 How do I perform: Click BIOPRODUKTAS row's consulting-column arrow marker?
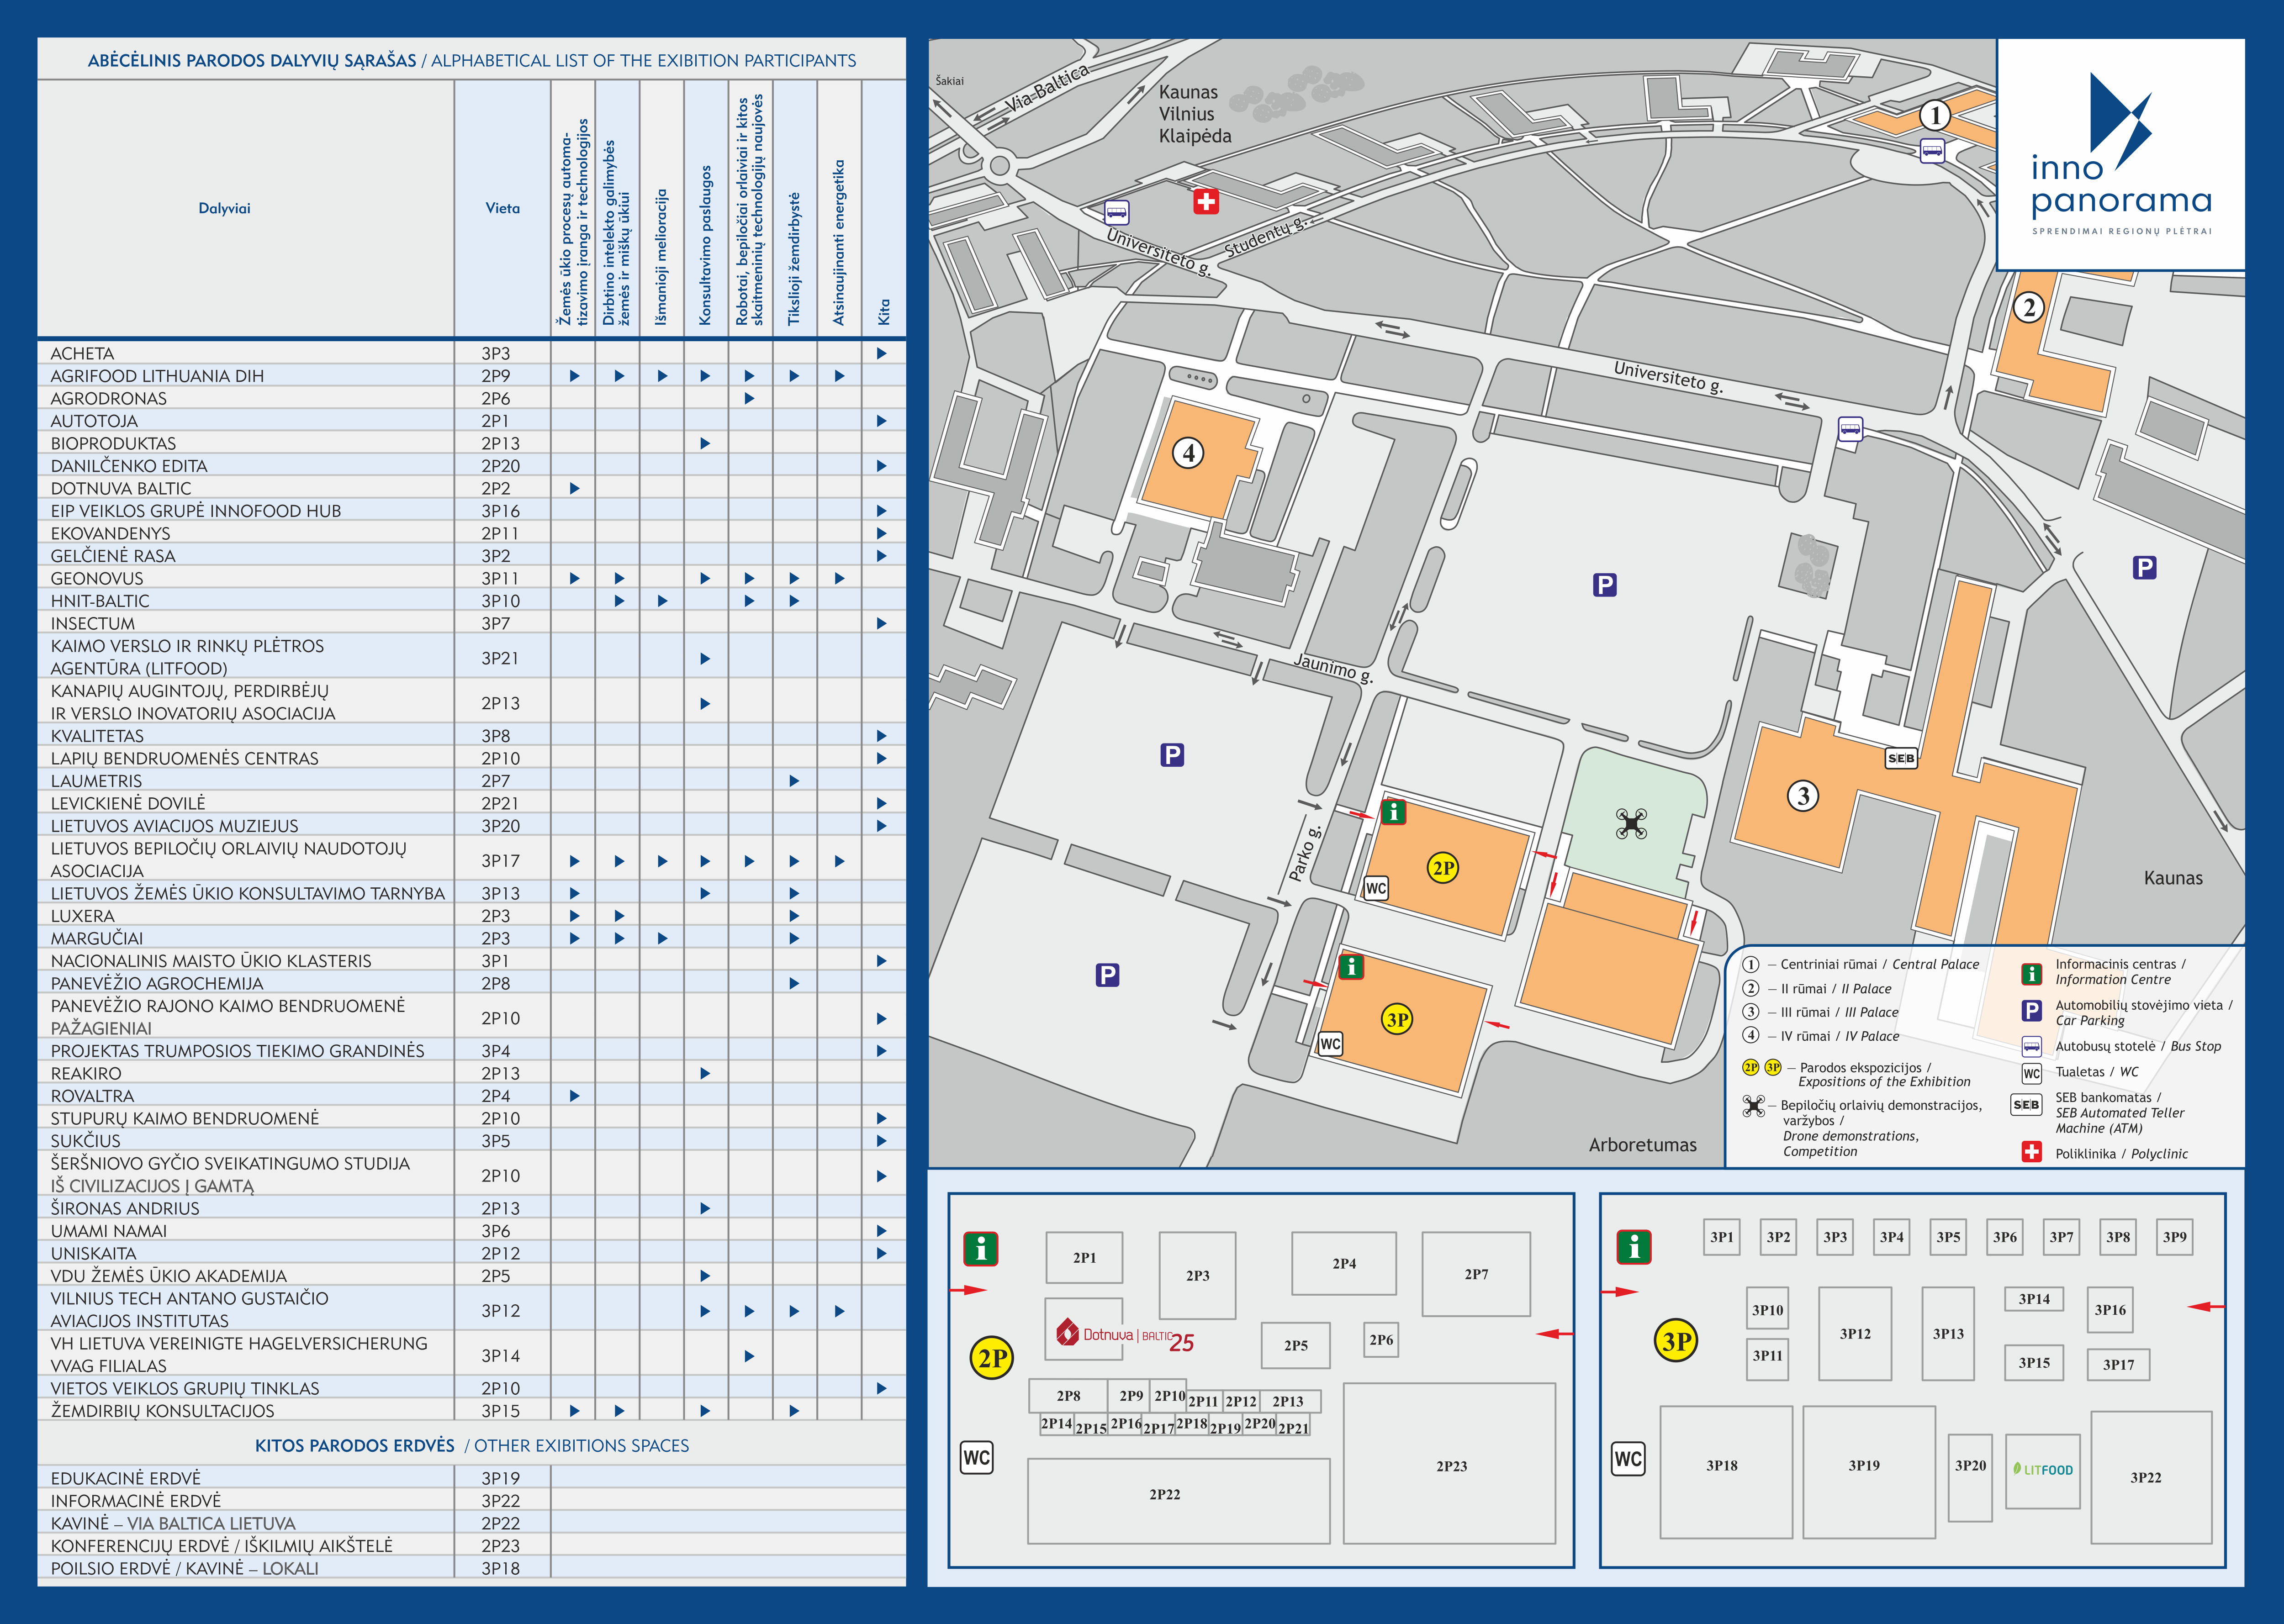point(705,443)
